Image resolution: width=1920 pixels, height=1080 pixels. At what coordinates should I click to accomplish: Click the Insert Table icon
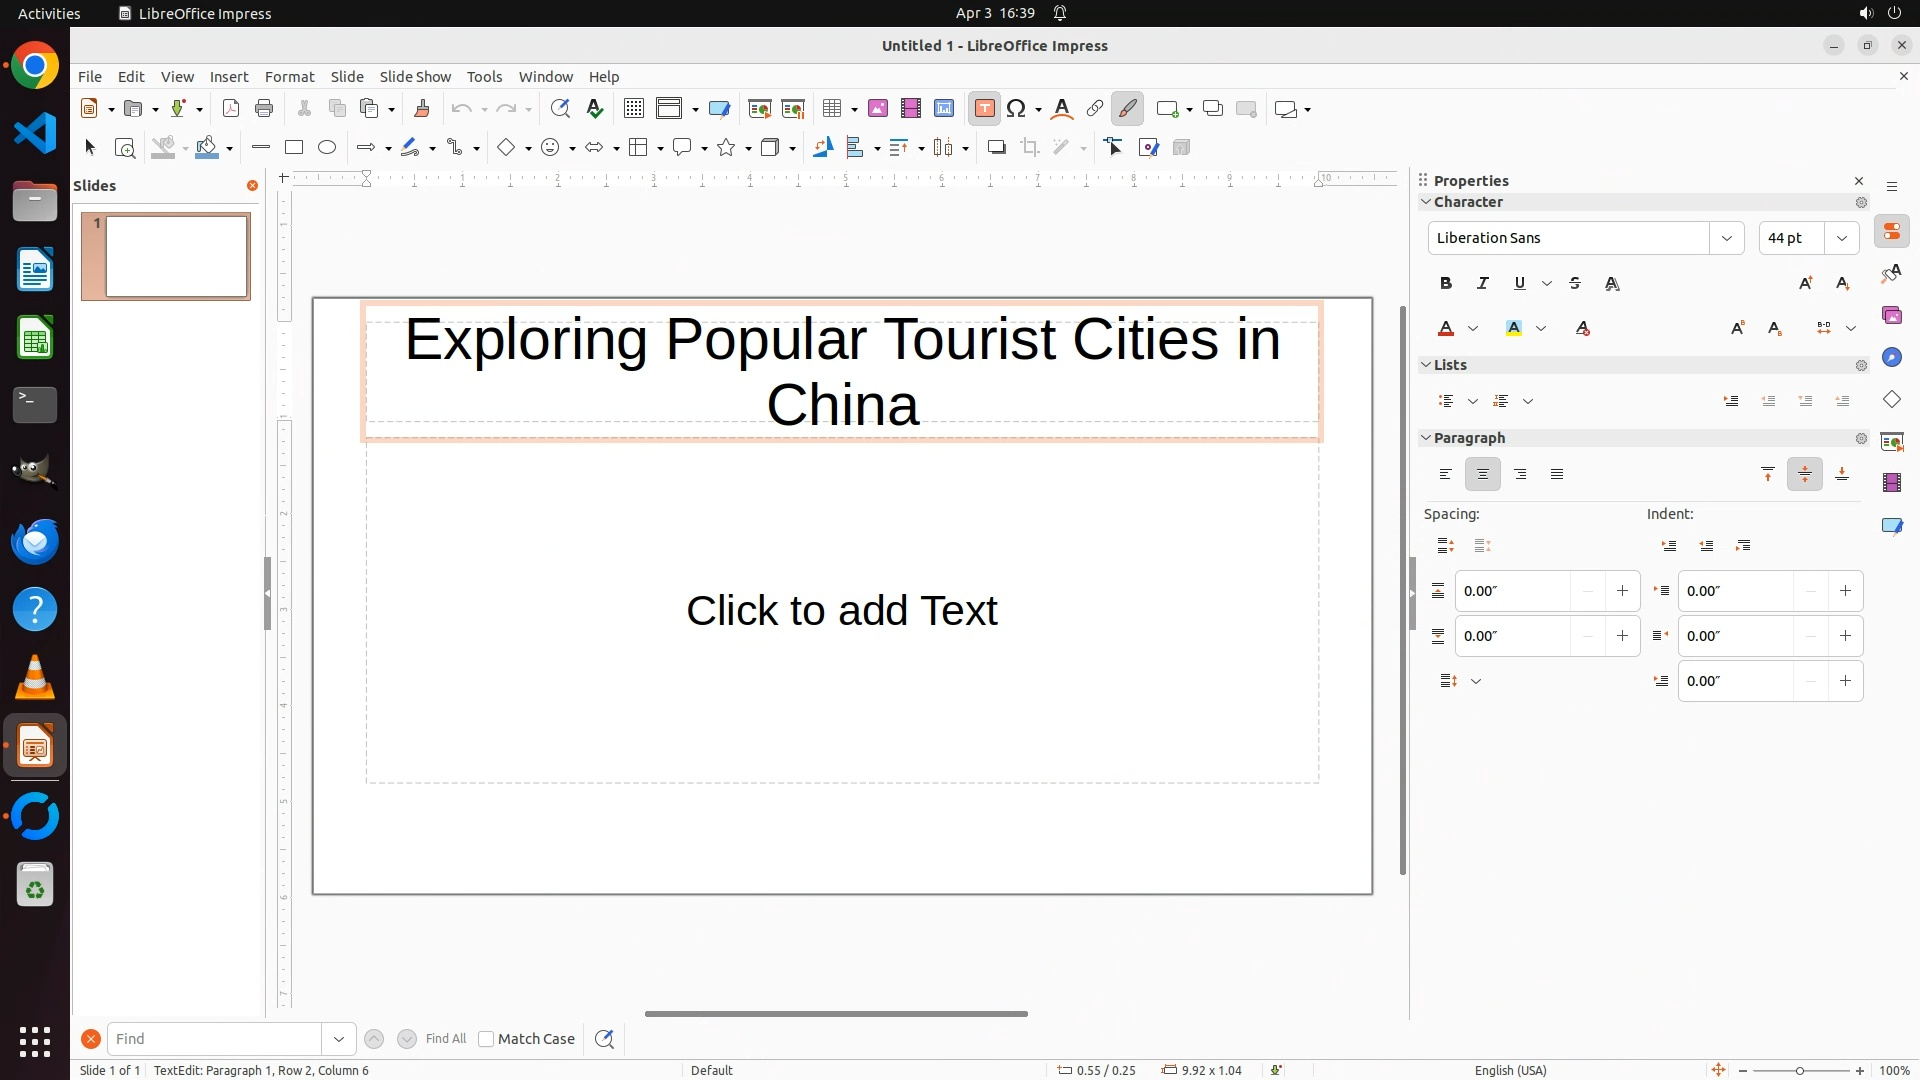point(831,109)
